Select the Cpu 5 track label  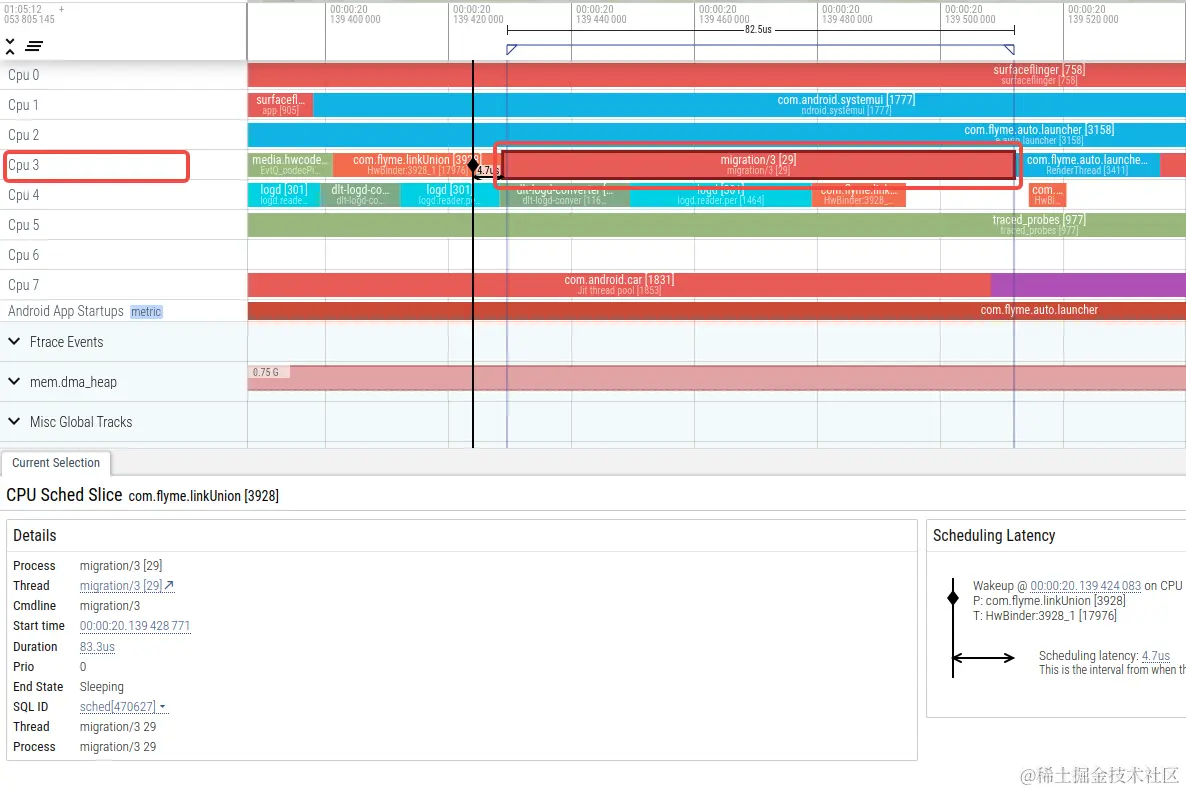[23, 225]
